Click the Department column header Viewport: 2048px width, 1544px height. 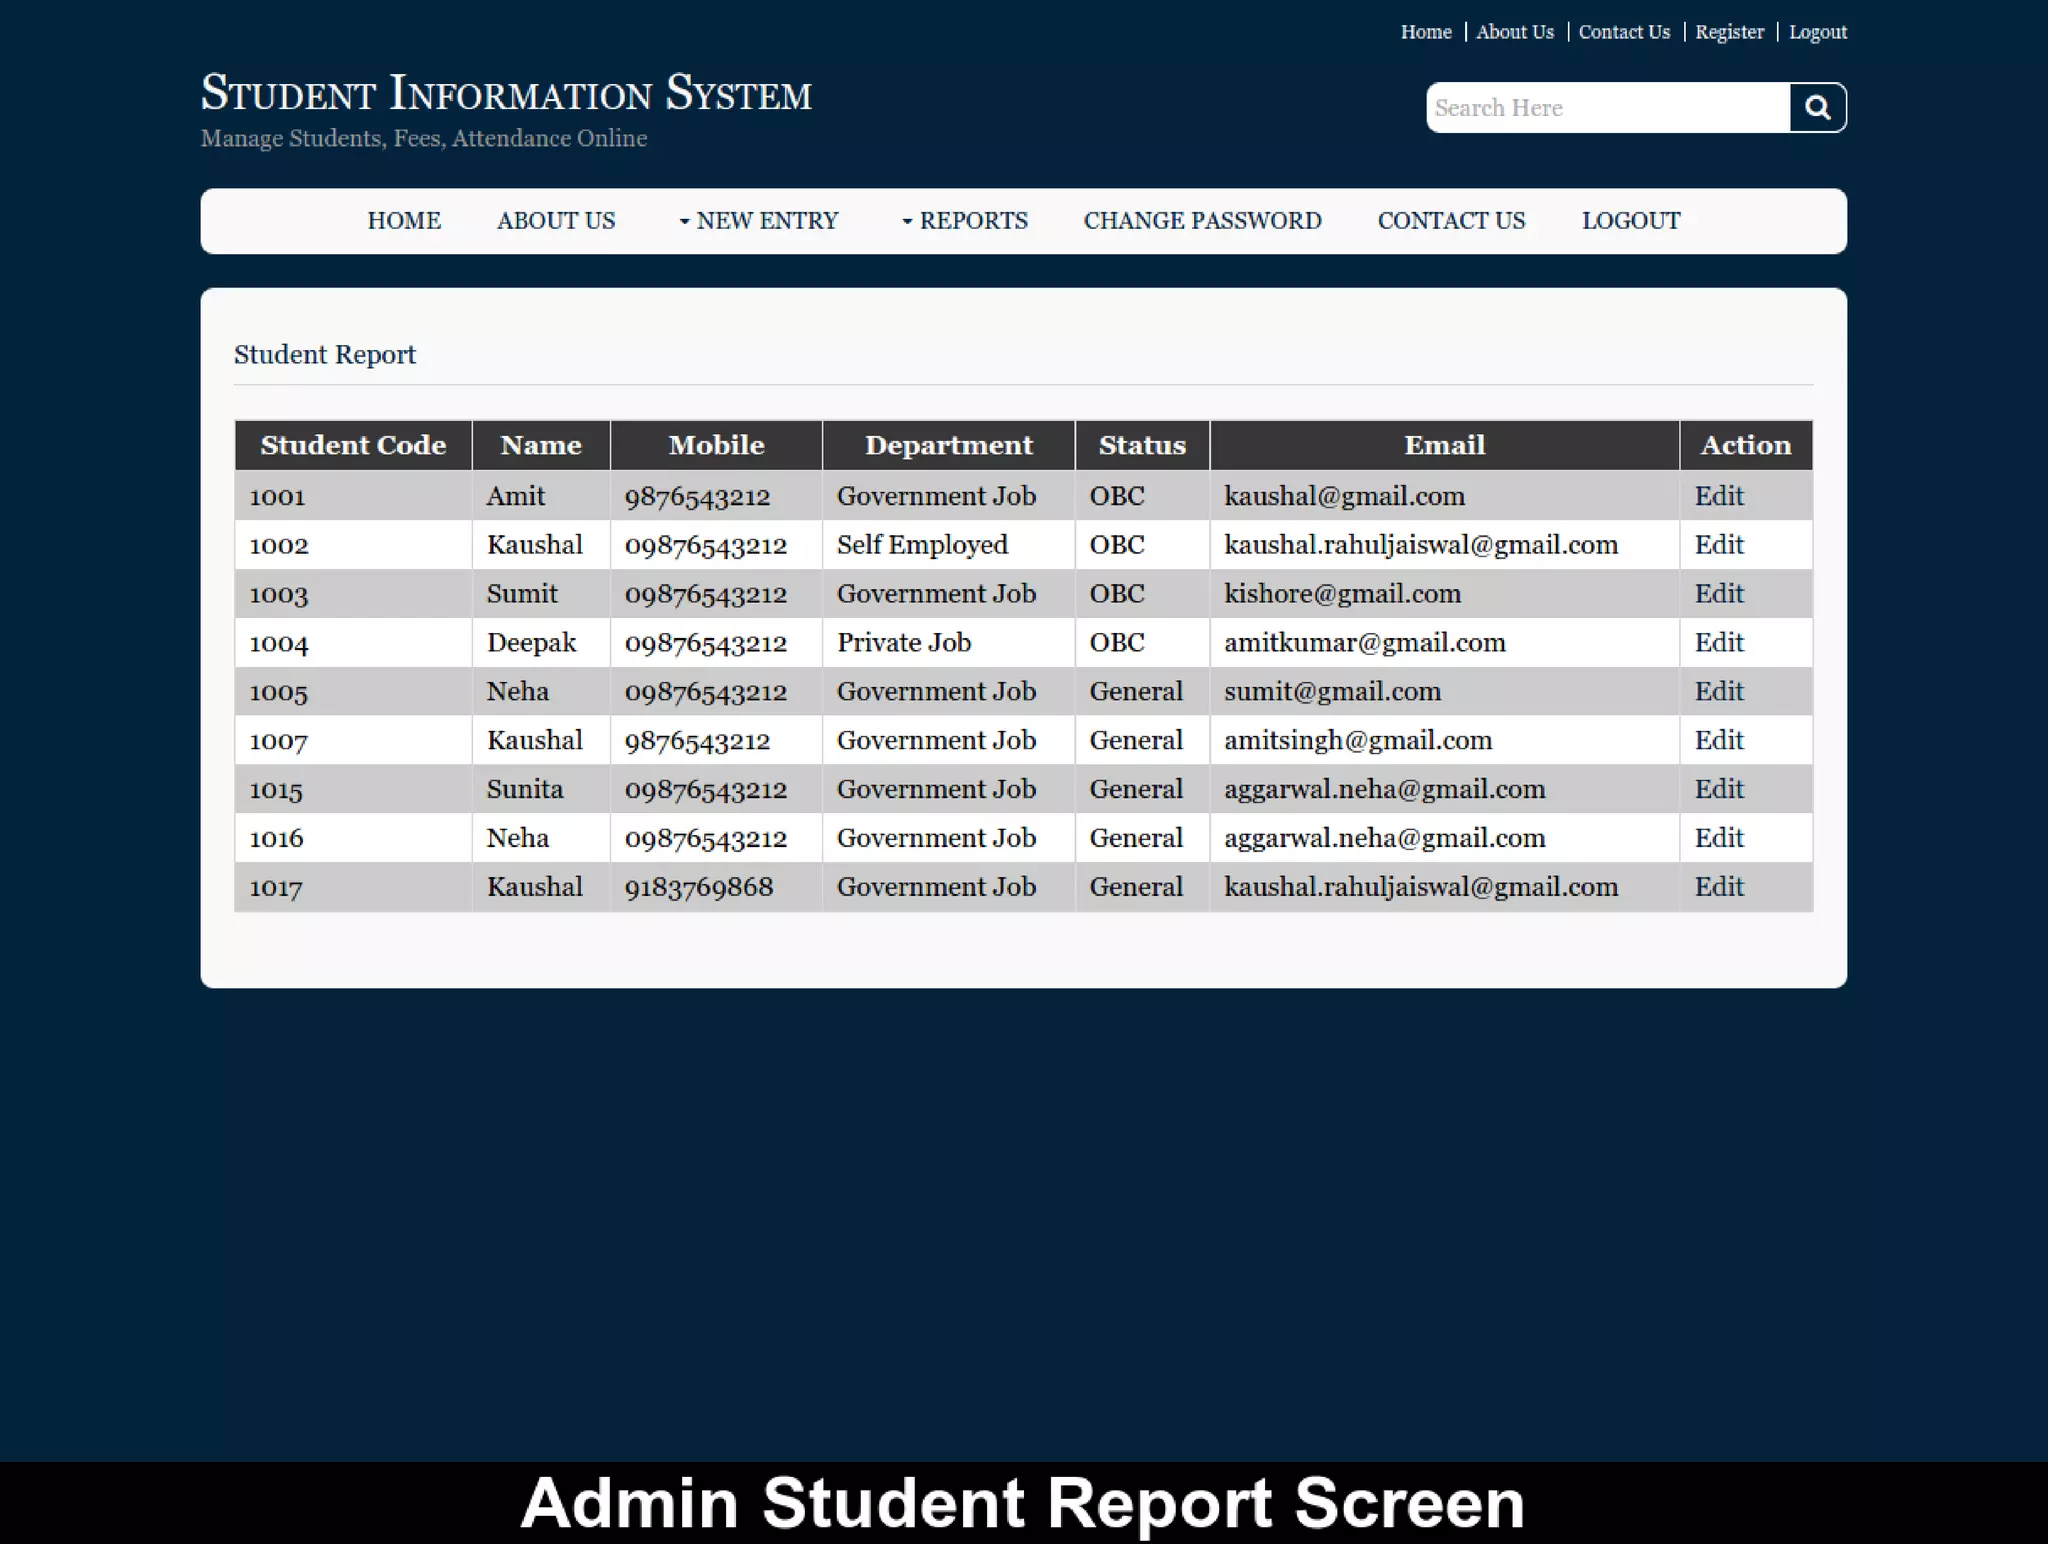(x=948, y=446)
